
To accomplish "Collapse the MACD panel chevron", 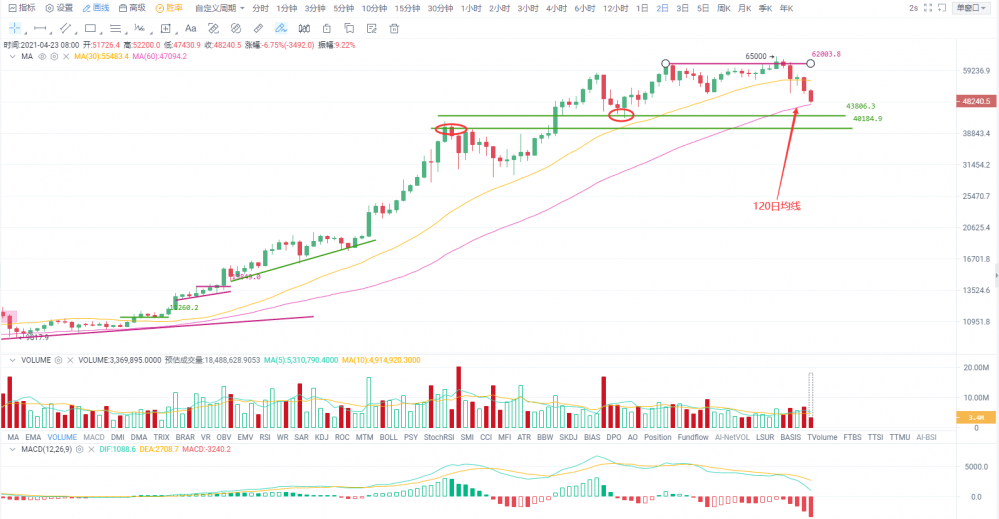I will pos(12,450).
